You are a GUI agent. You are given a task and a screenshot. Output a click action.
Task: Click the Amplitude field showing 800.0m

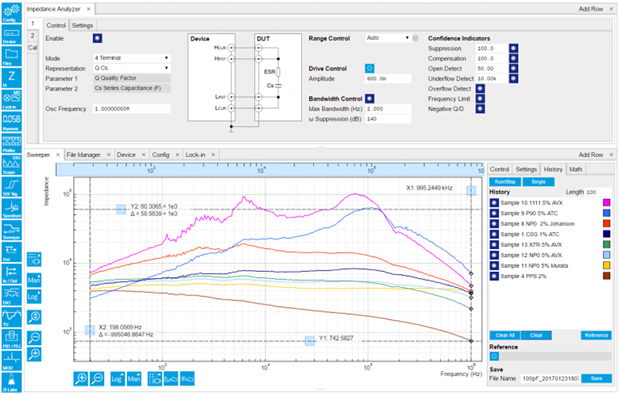pos(388,79)
